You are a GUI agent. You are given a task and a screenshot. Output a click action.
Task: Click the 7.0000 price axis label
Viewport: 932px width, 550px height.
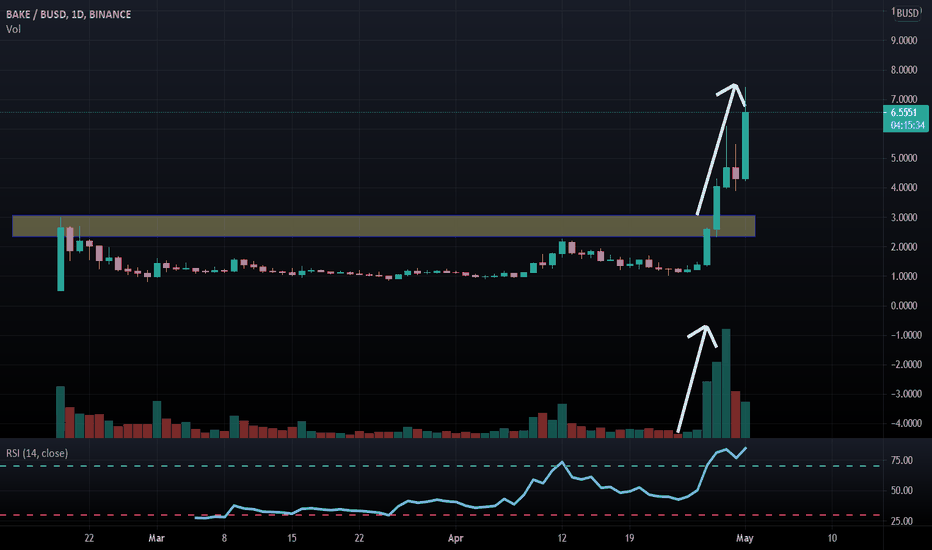(903, 99)
